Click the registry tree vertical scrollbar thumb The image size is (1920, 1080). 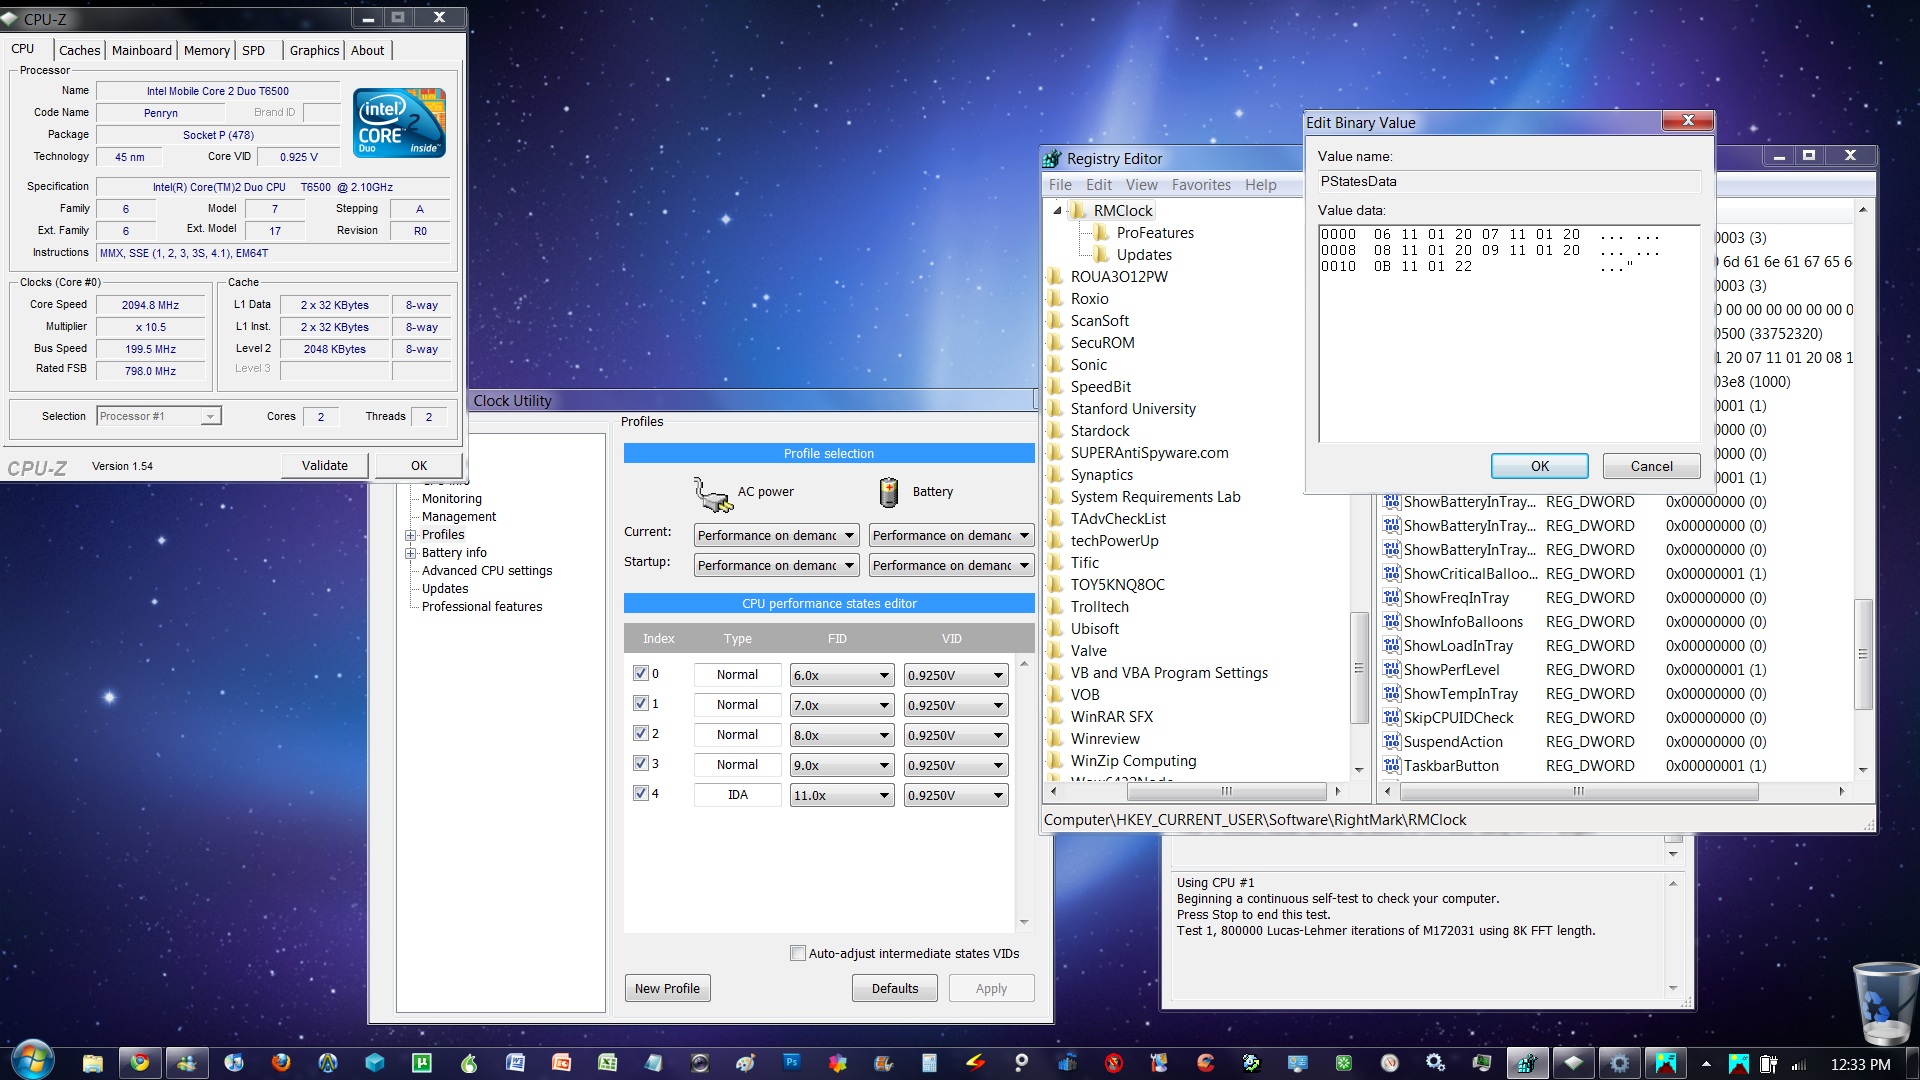pyautogui.click(x=1358, y=667)
